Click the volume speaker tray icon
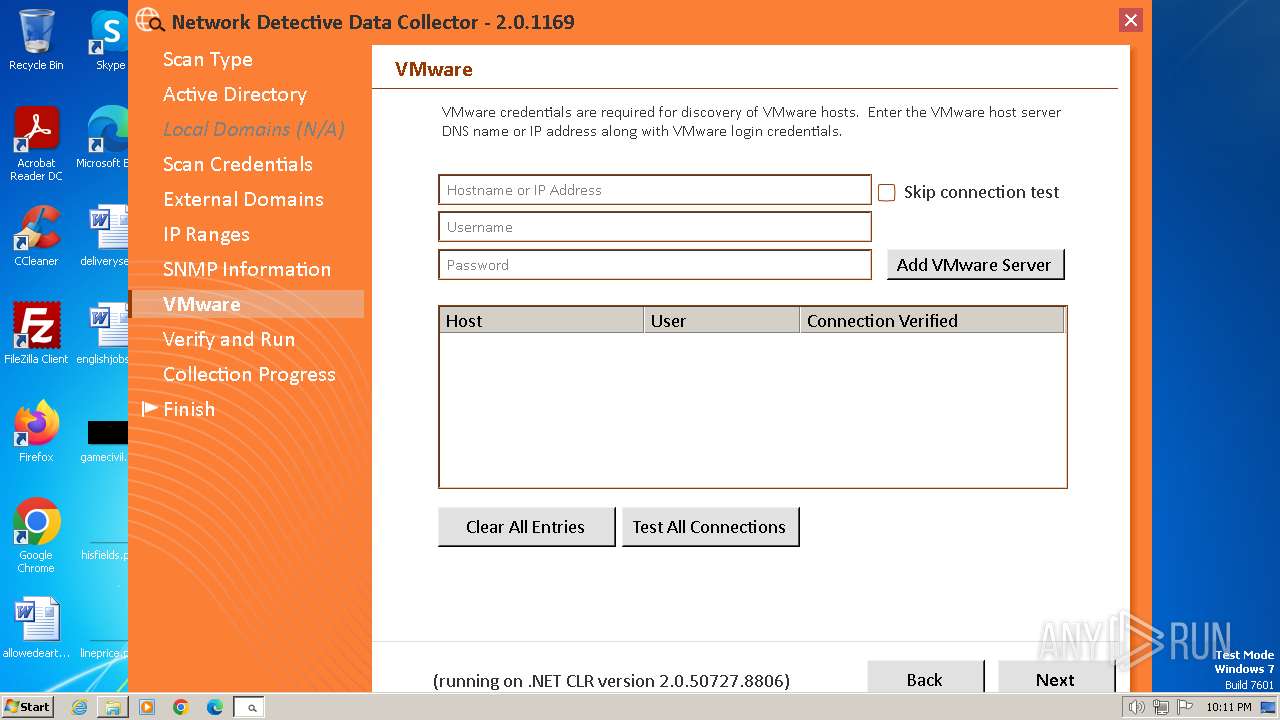The height and width of the screenshot is (720, 1280). (1136, 707)
